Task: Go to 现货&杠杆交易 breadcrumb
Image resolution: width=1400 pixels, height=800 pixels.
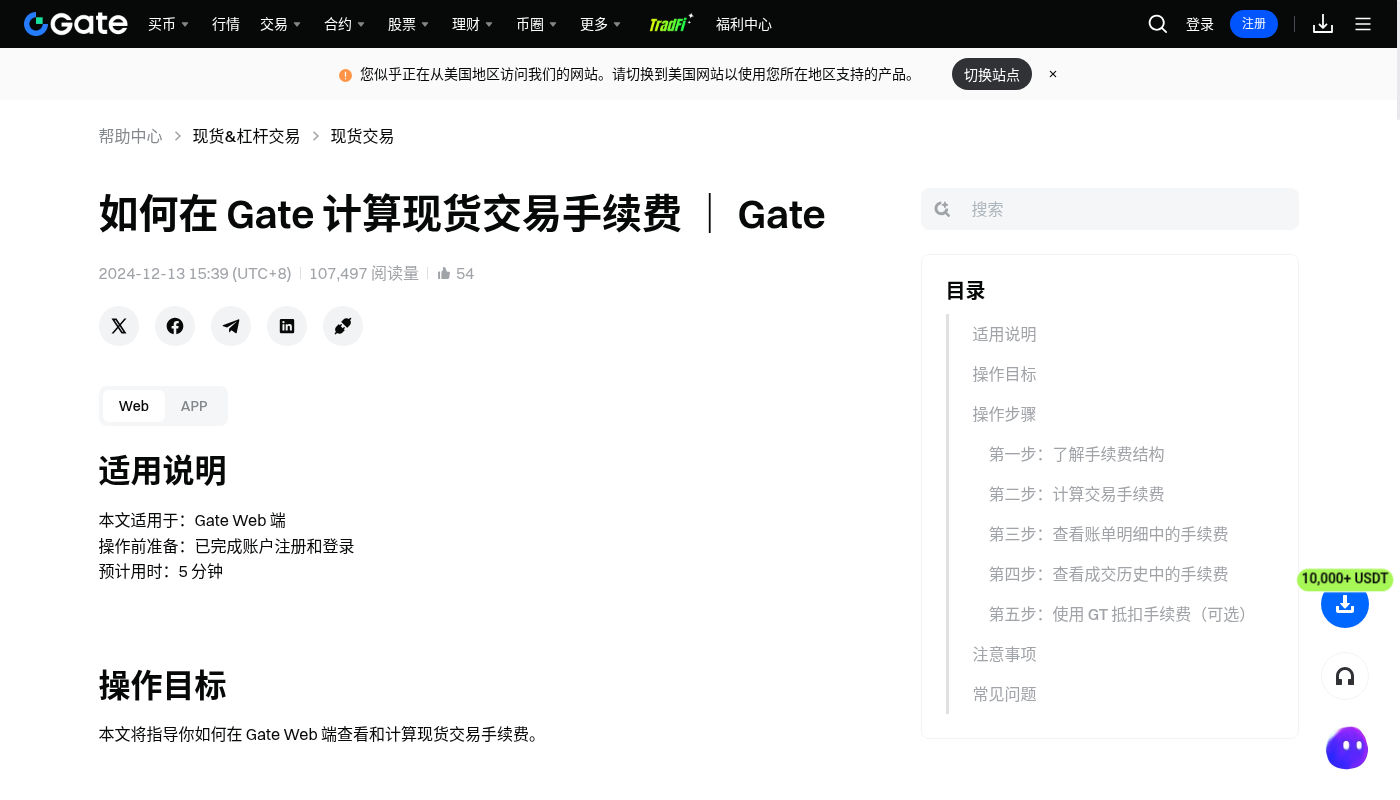Action: [246, 136]
